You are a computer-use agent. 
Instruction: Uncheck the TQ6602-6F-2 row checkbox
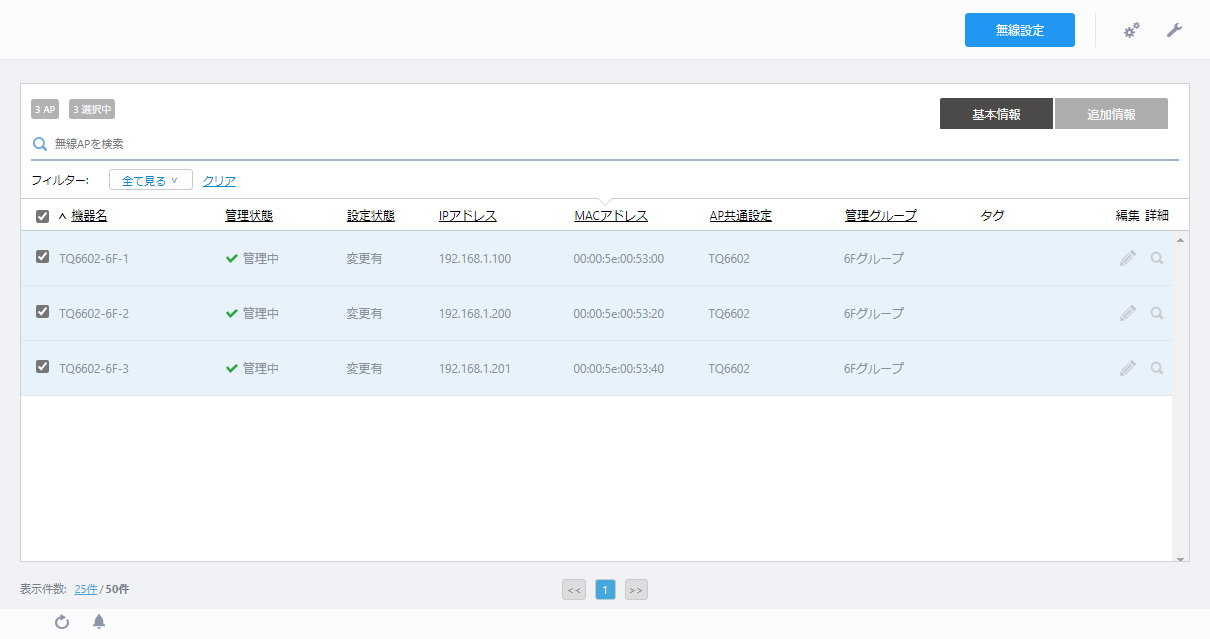pyautogui.click(x=42, y=312)
